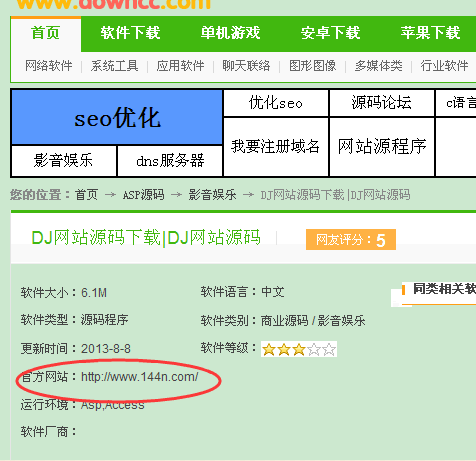Click the second gold rating star

[284, 349]
